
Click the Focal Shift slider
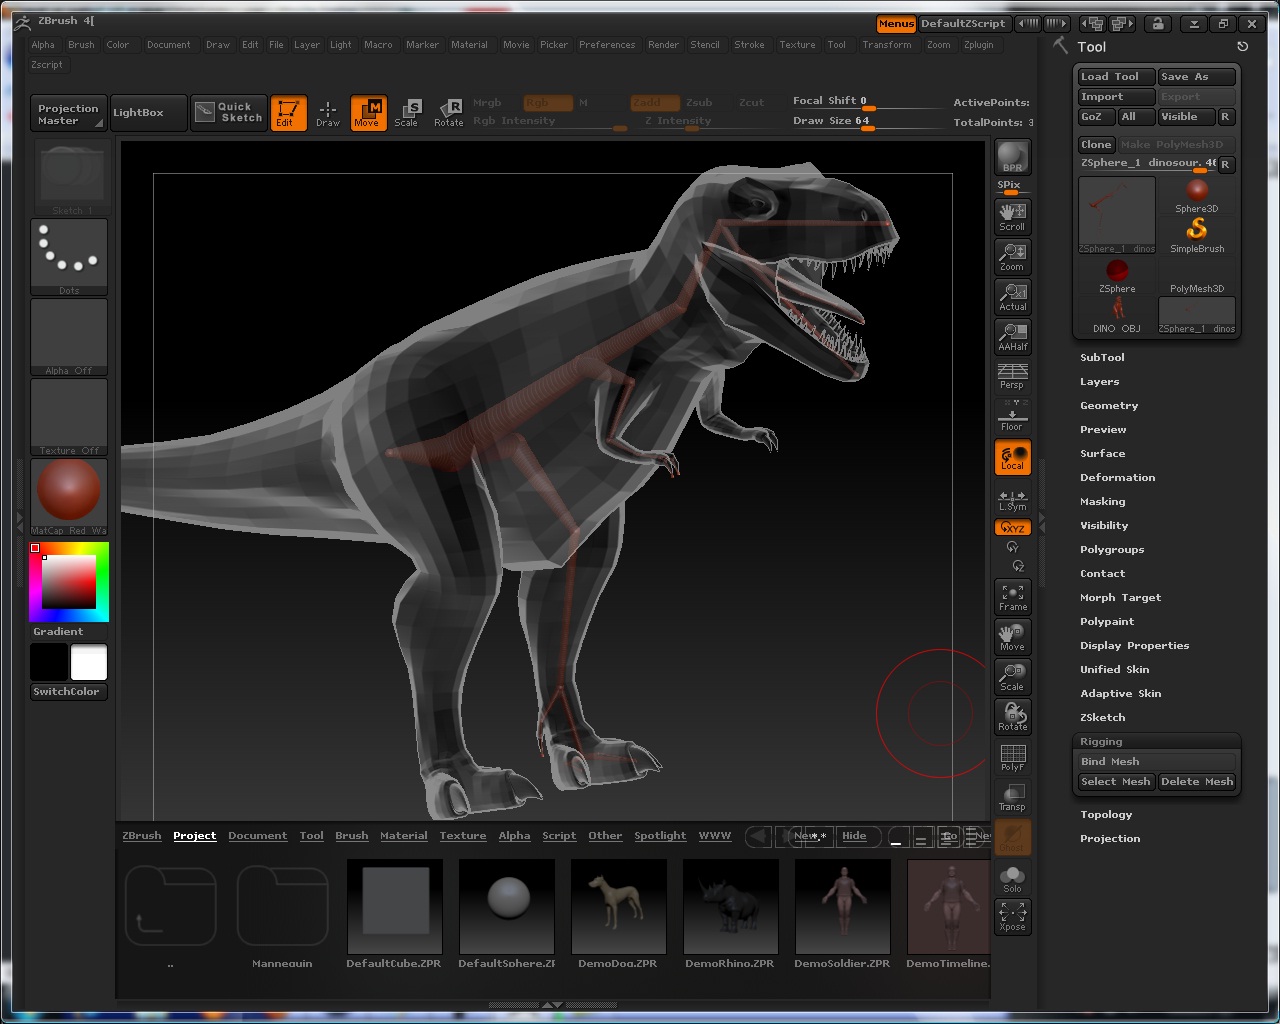[866, 102]
